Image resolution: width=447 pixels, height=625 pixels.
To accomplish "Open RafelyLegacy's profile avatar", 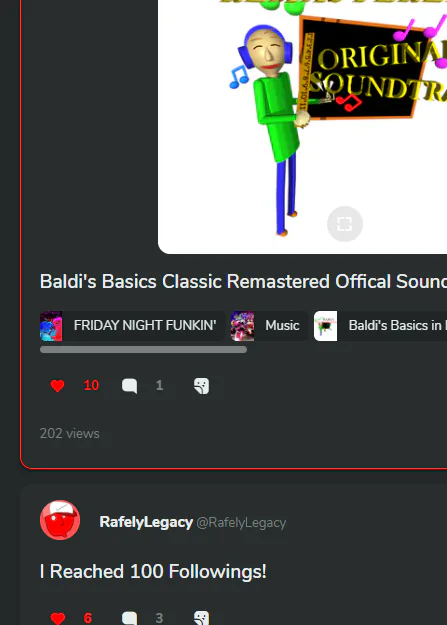I will 60,520.
